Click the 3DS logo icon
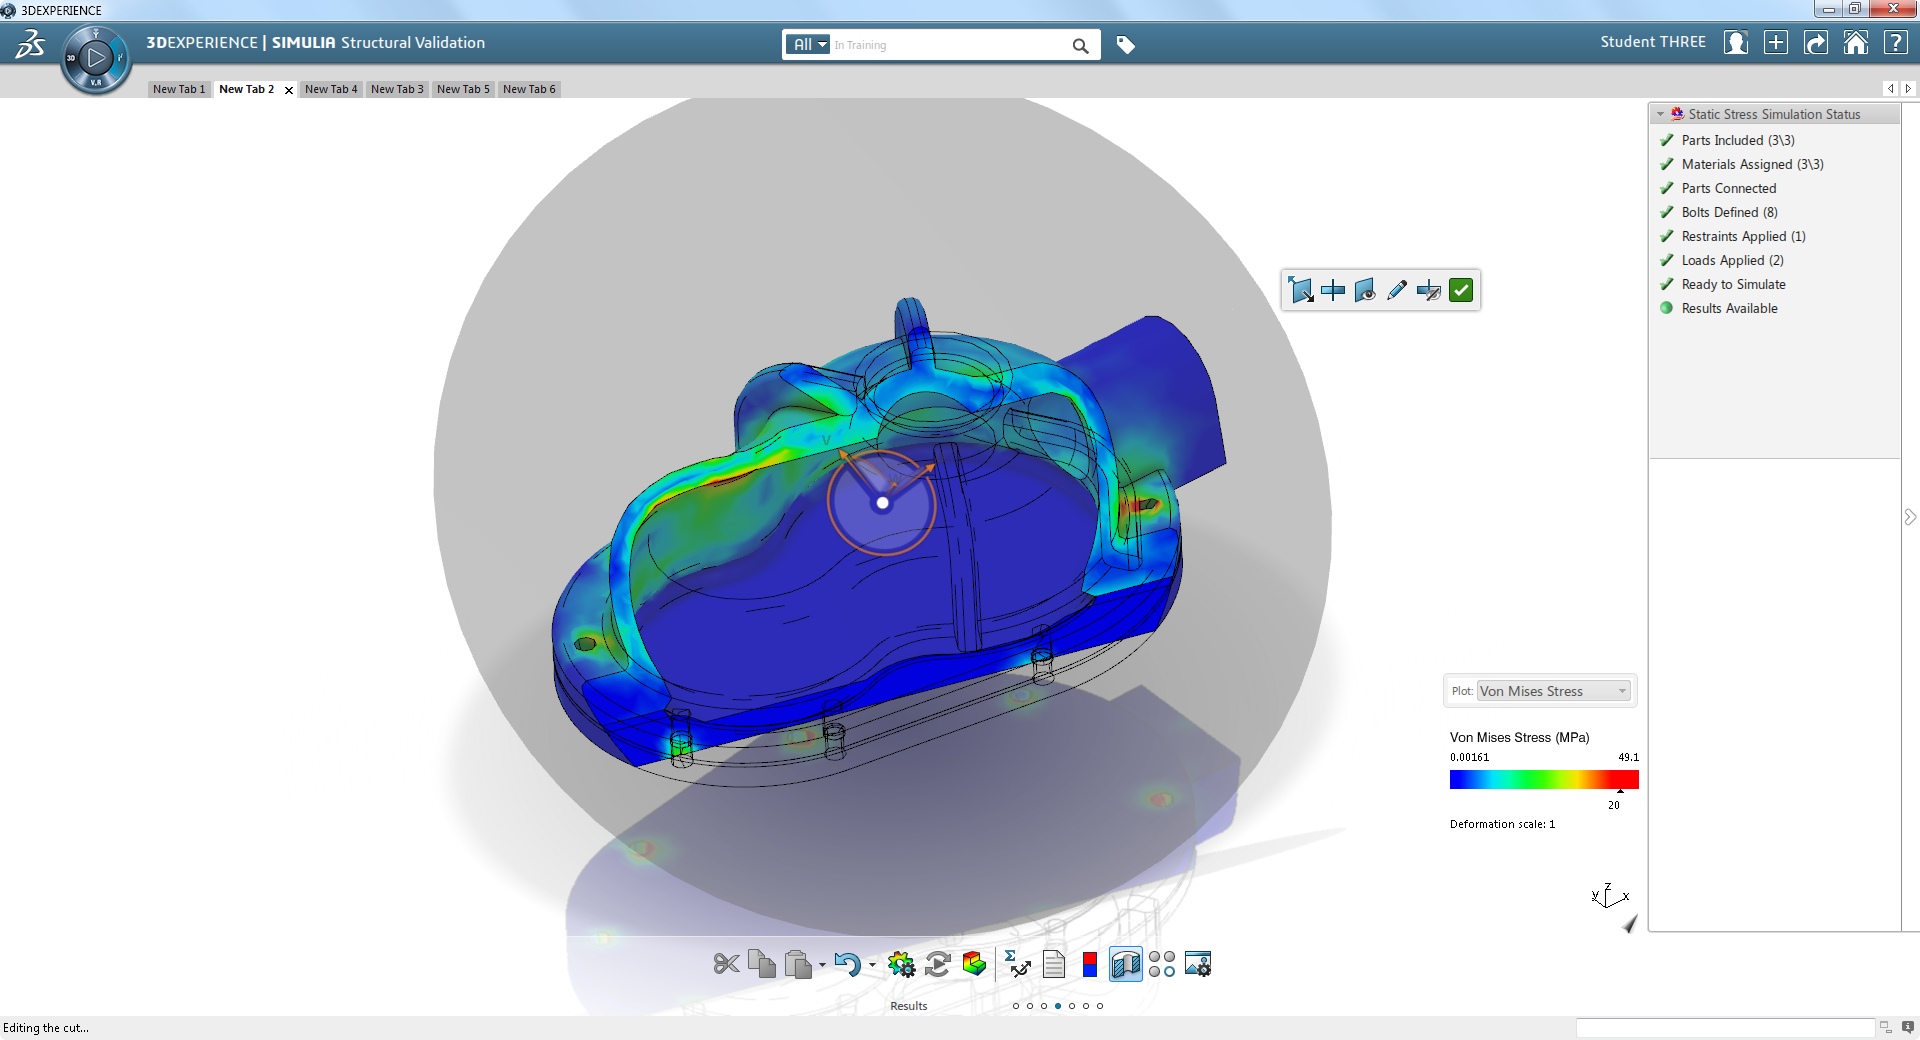The width and height of the screenshot is (1920, 1040). click(30, 44)
